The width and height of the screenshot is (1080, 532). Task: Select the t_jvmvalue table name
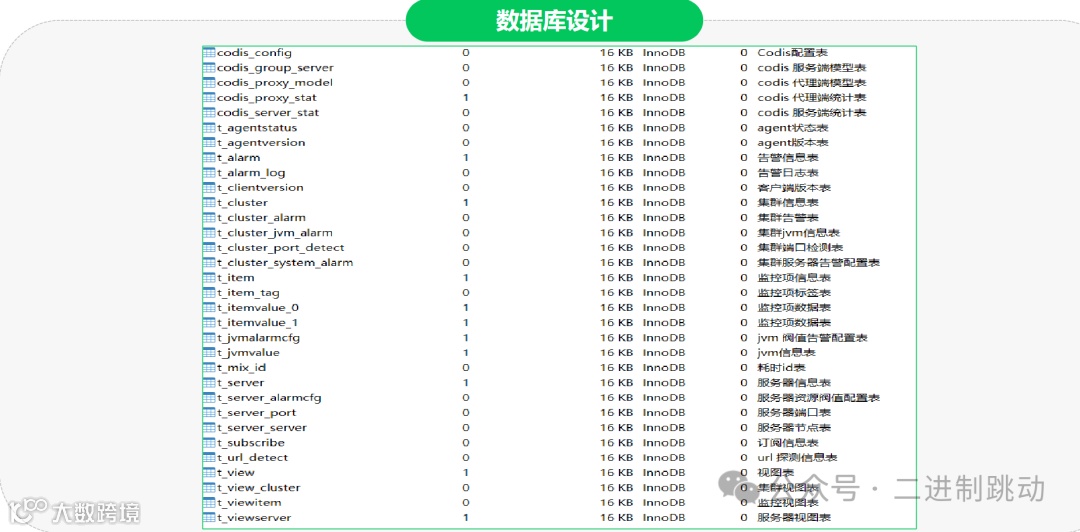point(248,353)
